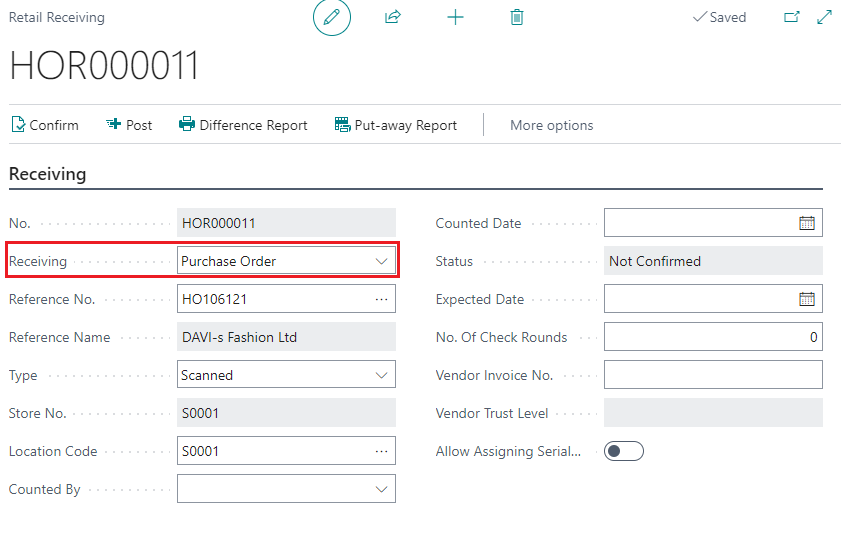The width and height of the screenshot is (854, 535).
Task: Delete record using trash icon
Action: (x=517, y=17)
